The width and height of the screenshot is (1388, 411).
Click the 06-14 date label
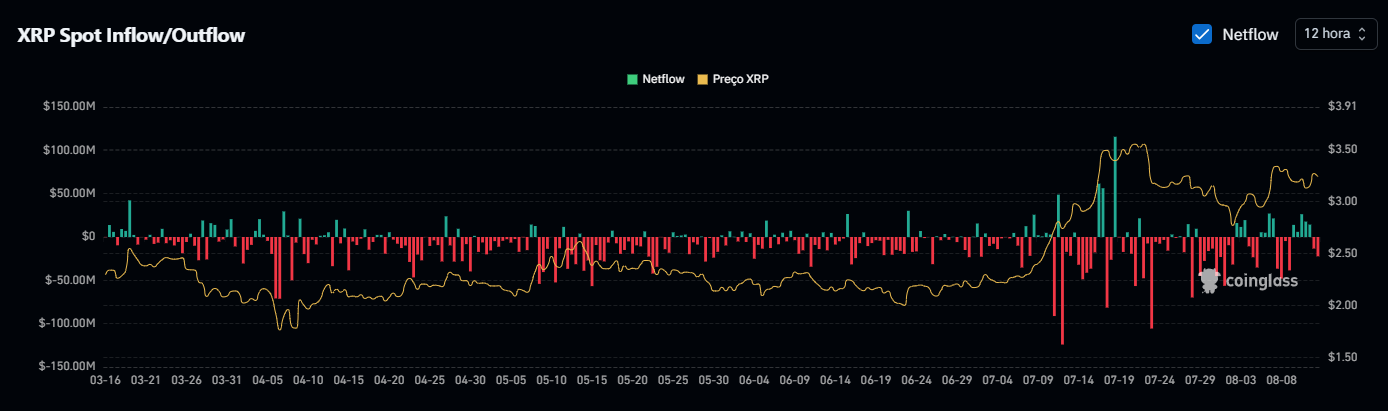[x=834, y=380]
